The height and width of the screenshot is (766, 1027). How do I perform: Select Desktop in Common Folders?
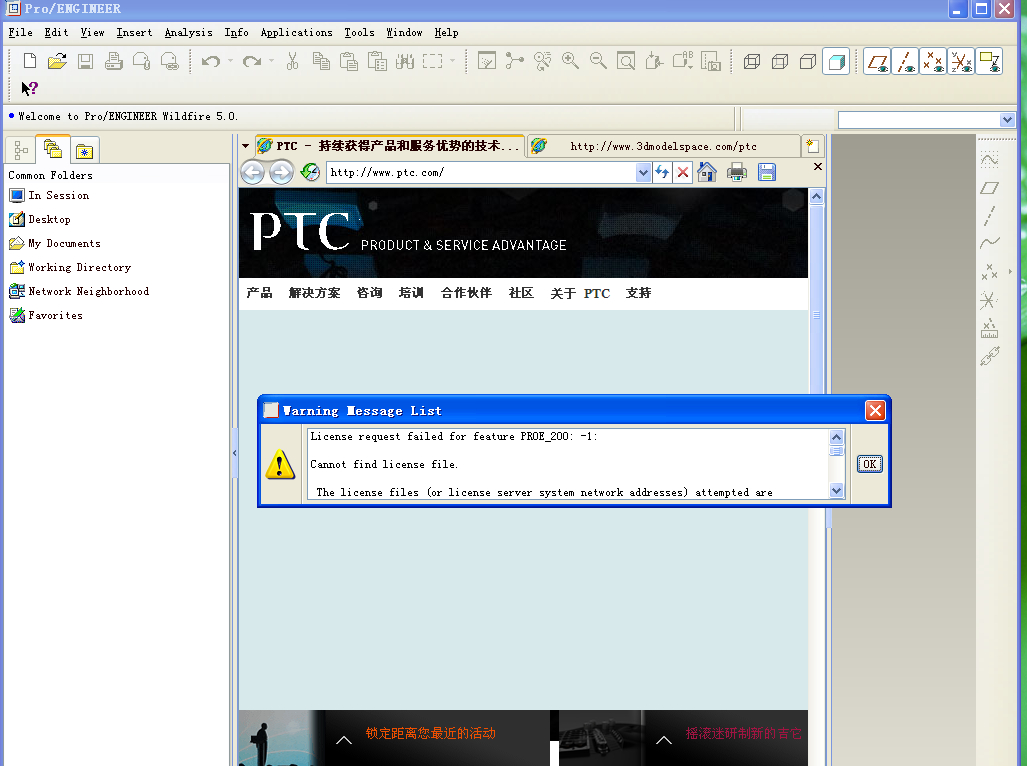[x=39, y=219]
